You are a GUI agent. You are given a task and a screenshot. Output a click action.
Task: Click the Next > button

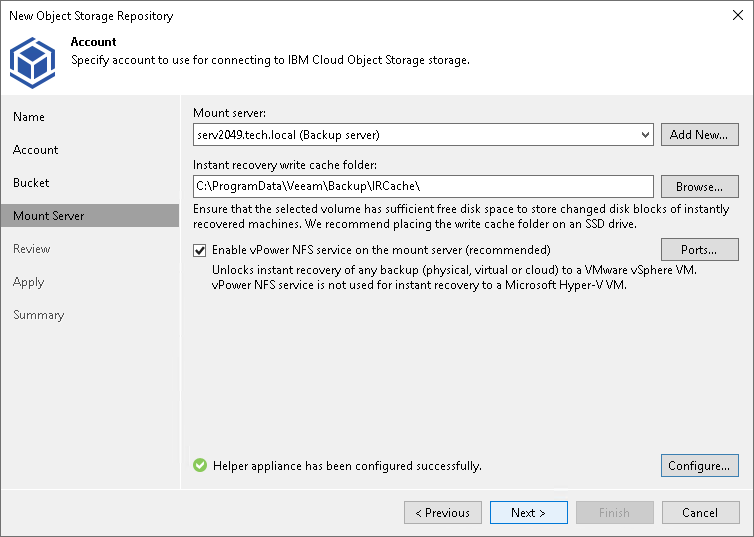click(x=528, y=512)
